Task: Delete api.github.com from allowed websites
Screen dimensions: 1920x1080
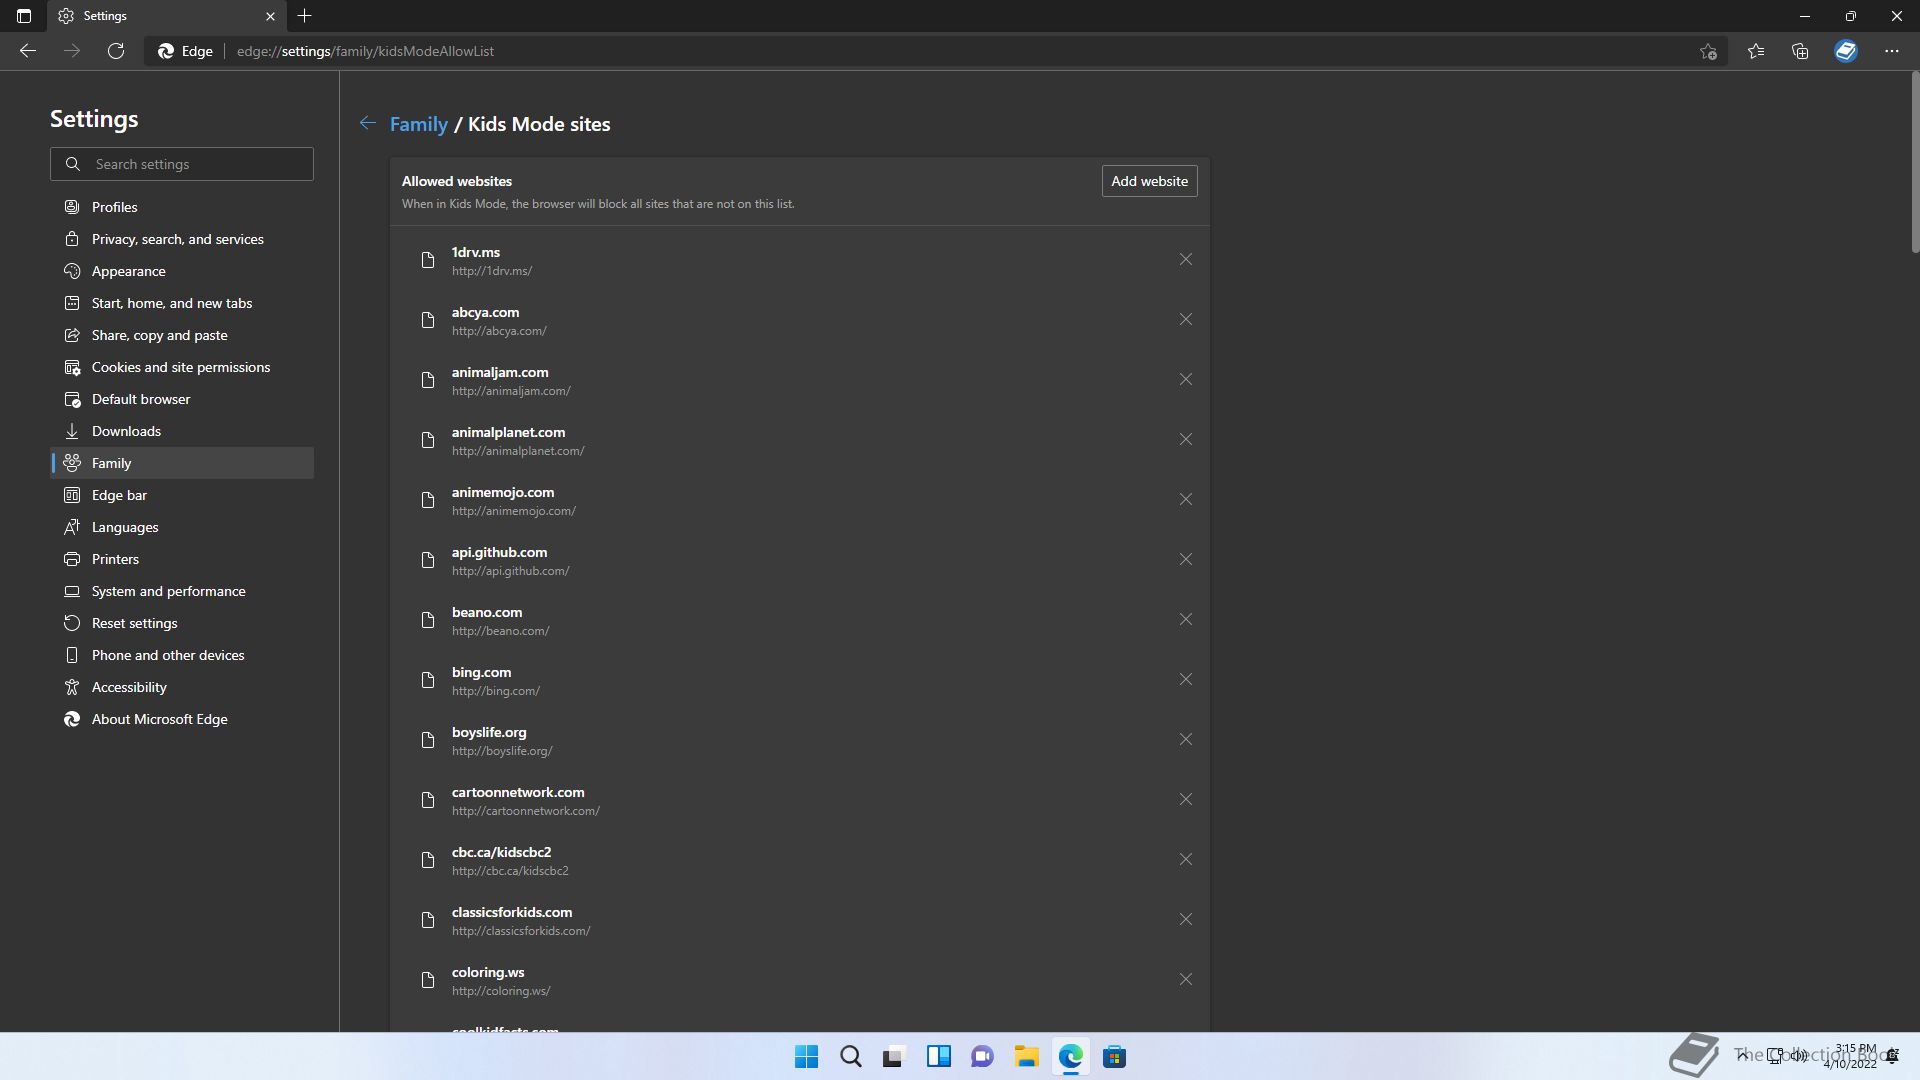Action: [1185, 560]
